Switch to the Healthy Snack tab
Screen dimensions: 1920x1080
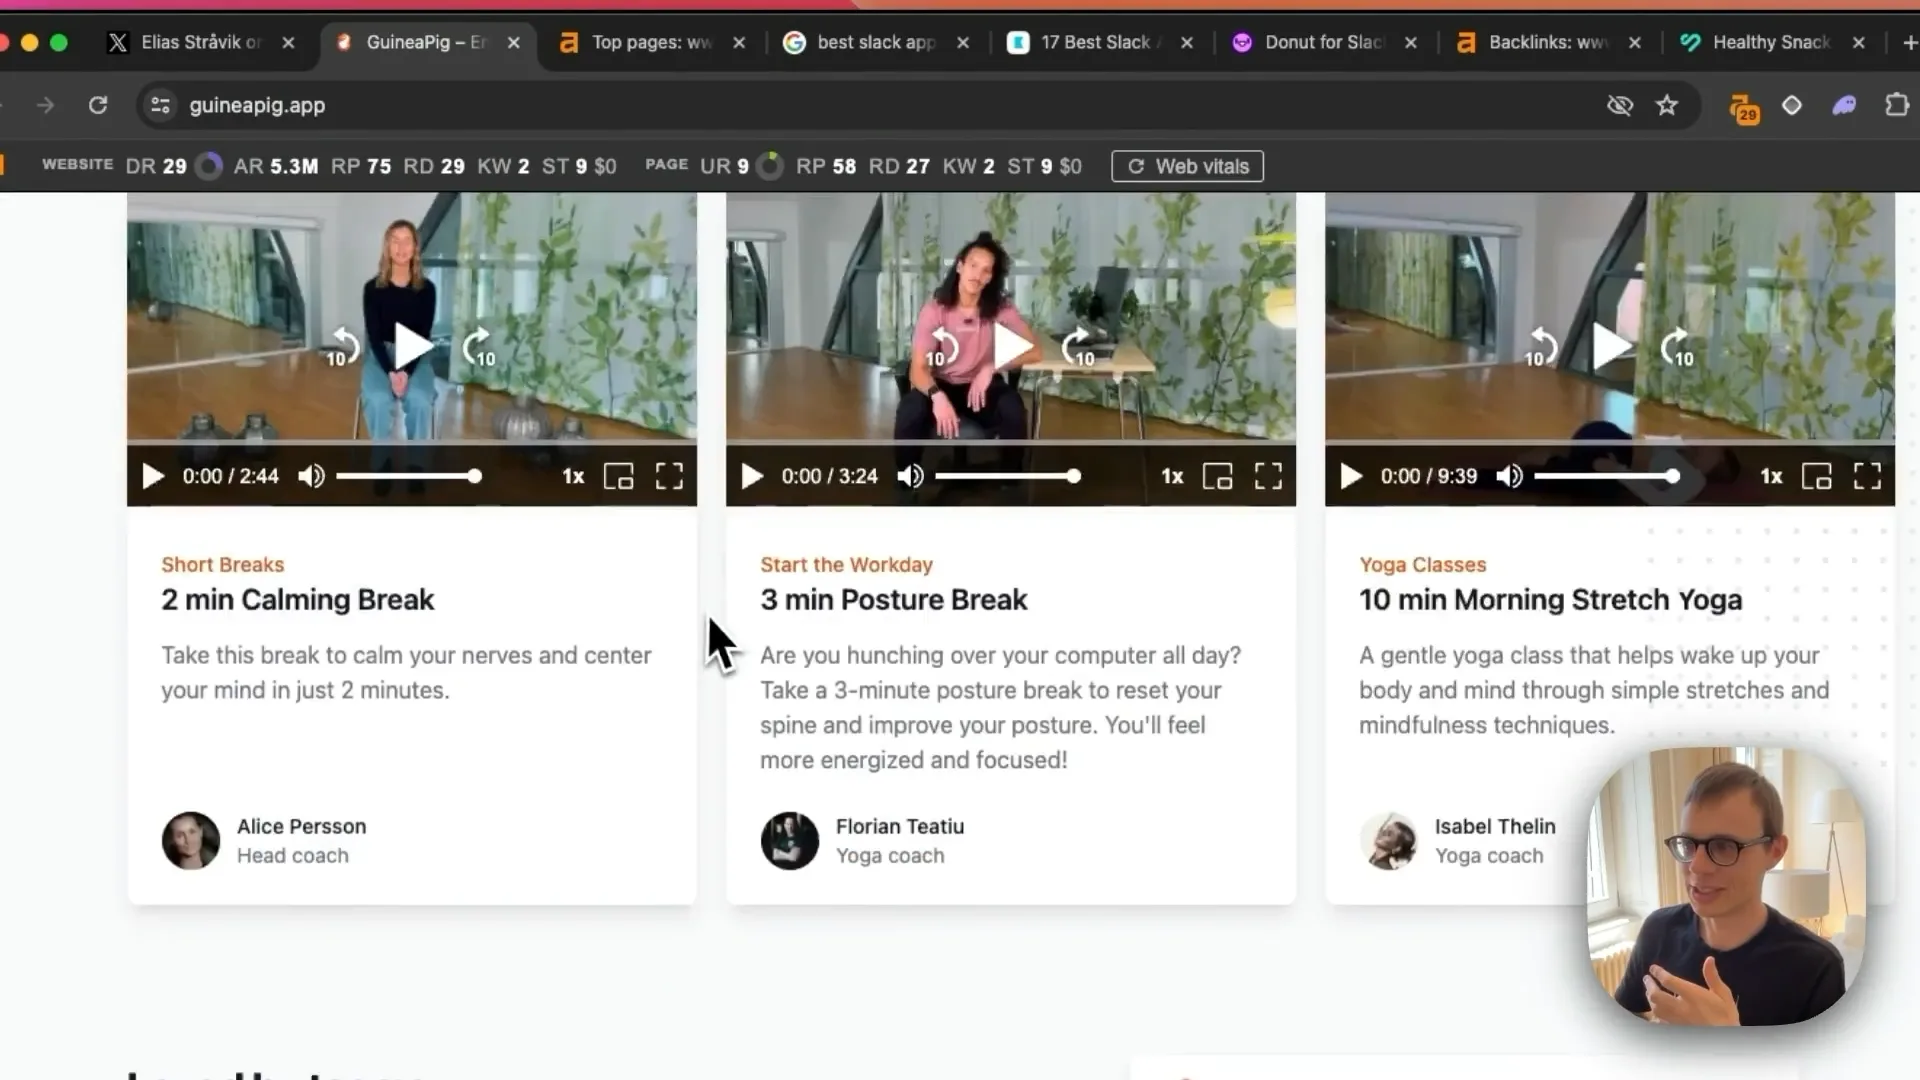point(1771,42)
